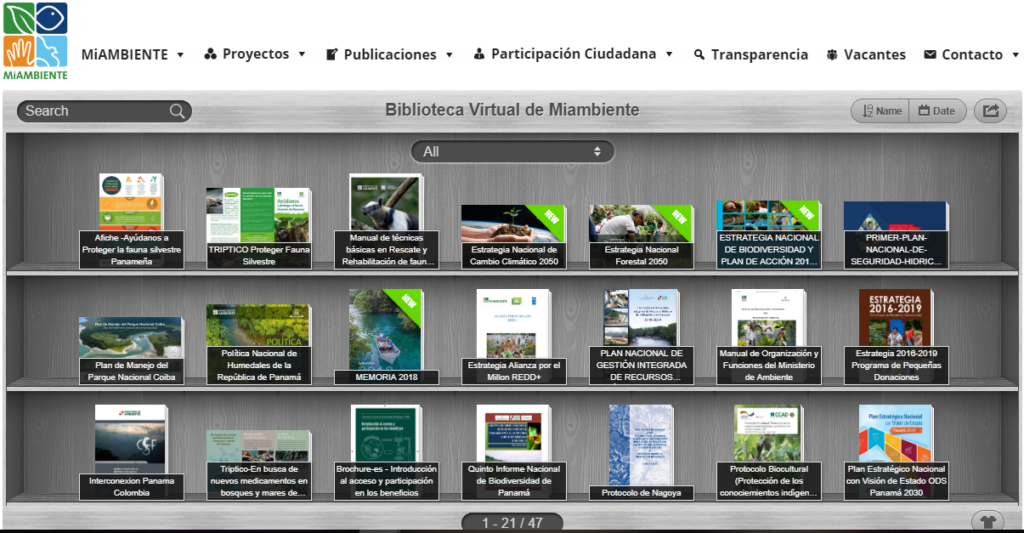Click the Biblioteca Virtual de Miambiente title
1024x533 pixels.
pyautogui.click(x=512, y=110)
